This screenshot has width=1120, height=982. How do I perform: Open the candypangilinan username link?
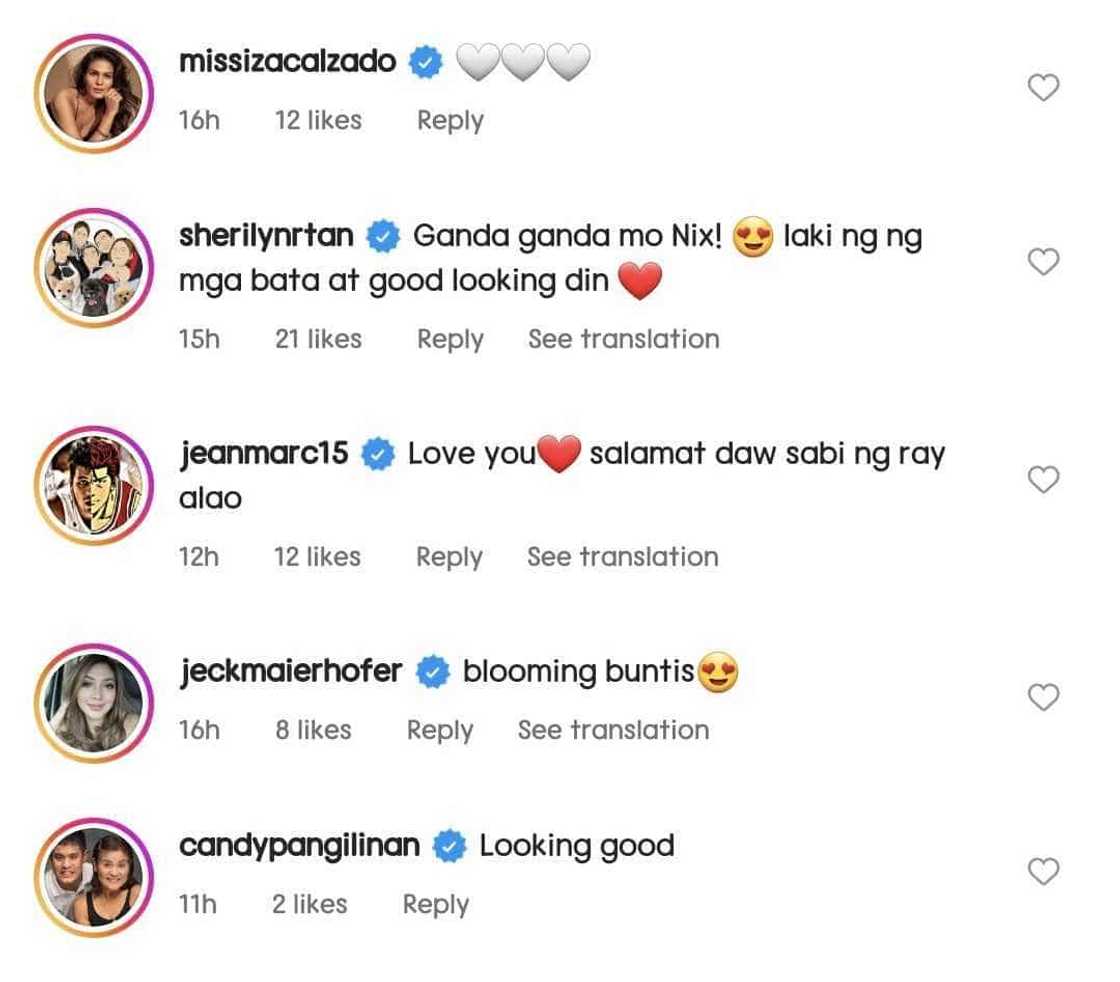pos(299,846)
